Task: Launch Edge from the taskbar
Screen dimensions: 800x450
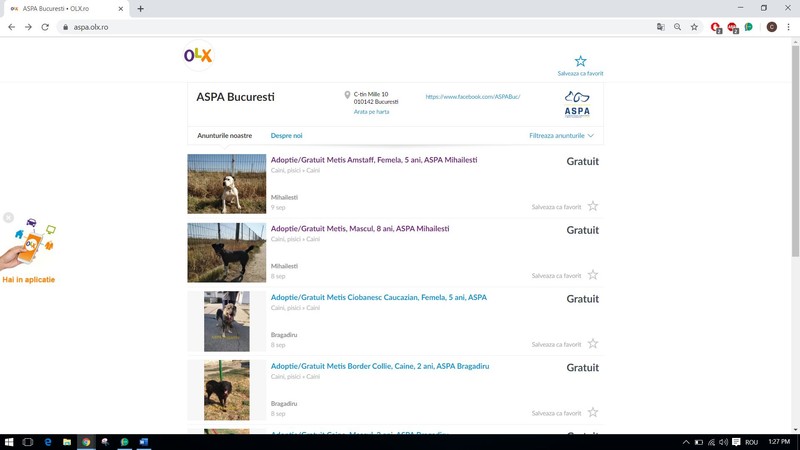Action: [x=47, y=442]
